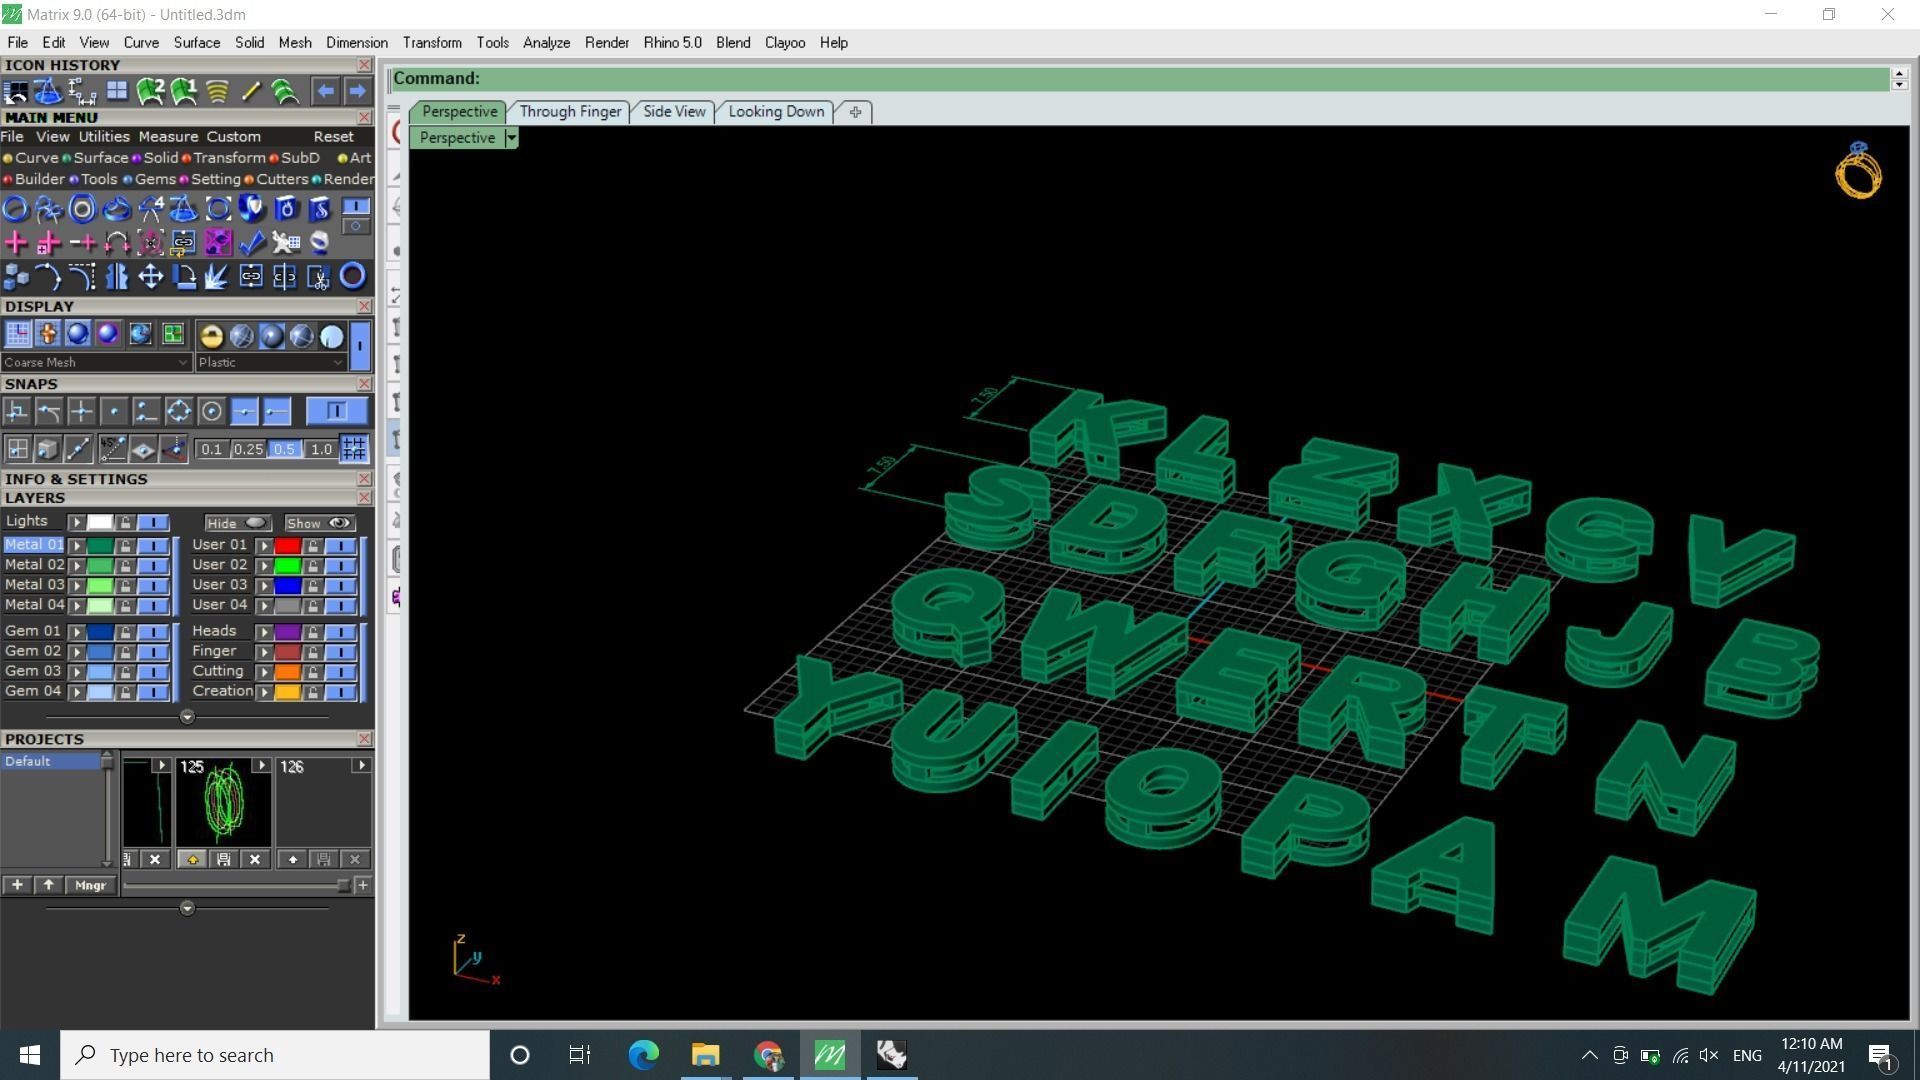1920x1080 pixels.
Task: Click the Metal 03 light green color swatch
Action: pos(100,585)
